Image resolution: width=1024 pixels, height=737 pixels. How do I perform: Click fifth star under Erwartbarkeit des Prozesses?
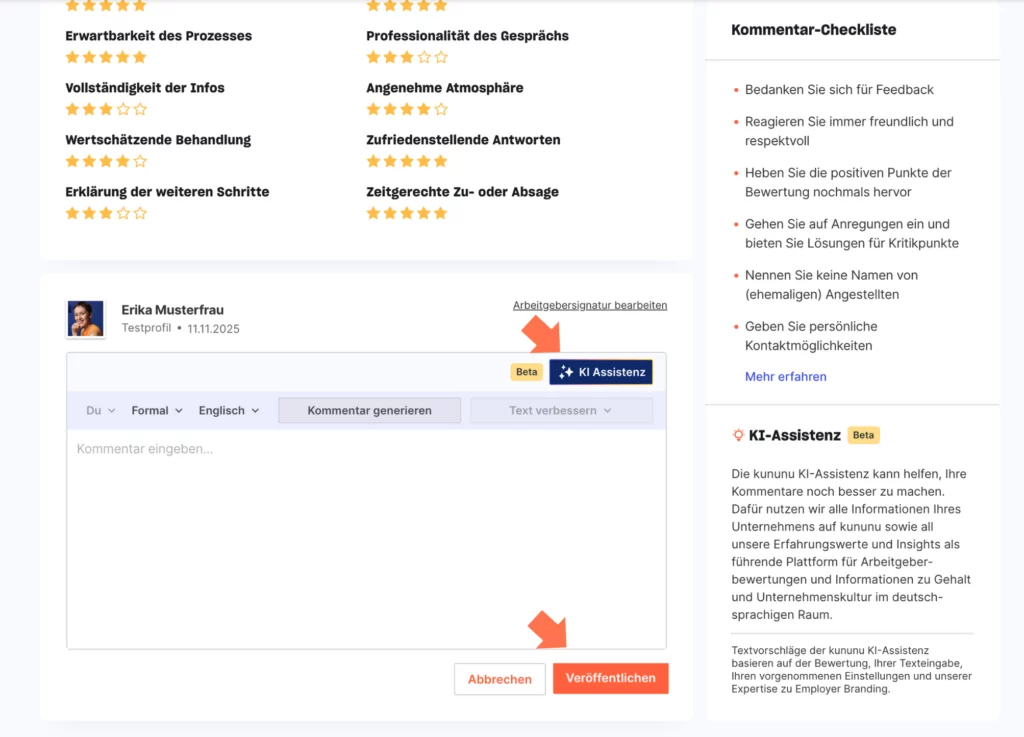point(140,57)
